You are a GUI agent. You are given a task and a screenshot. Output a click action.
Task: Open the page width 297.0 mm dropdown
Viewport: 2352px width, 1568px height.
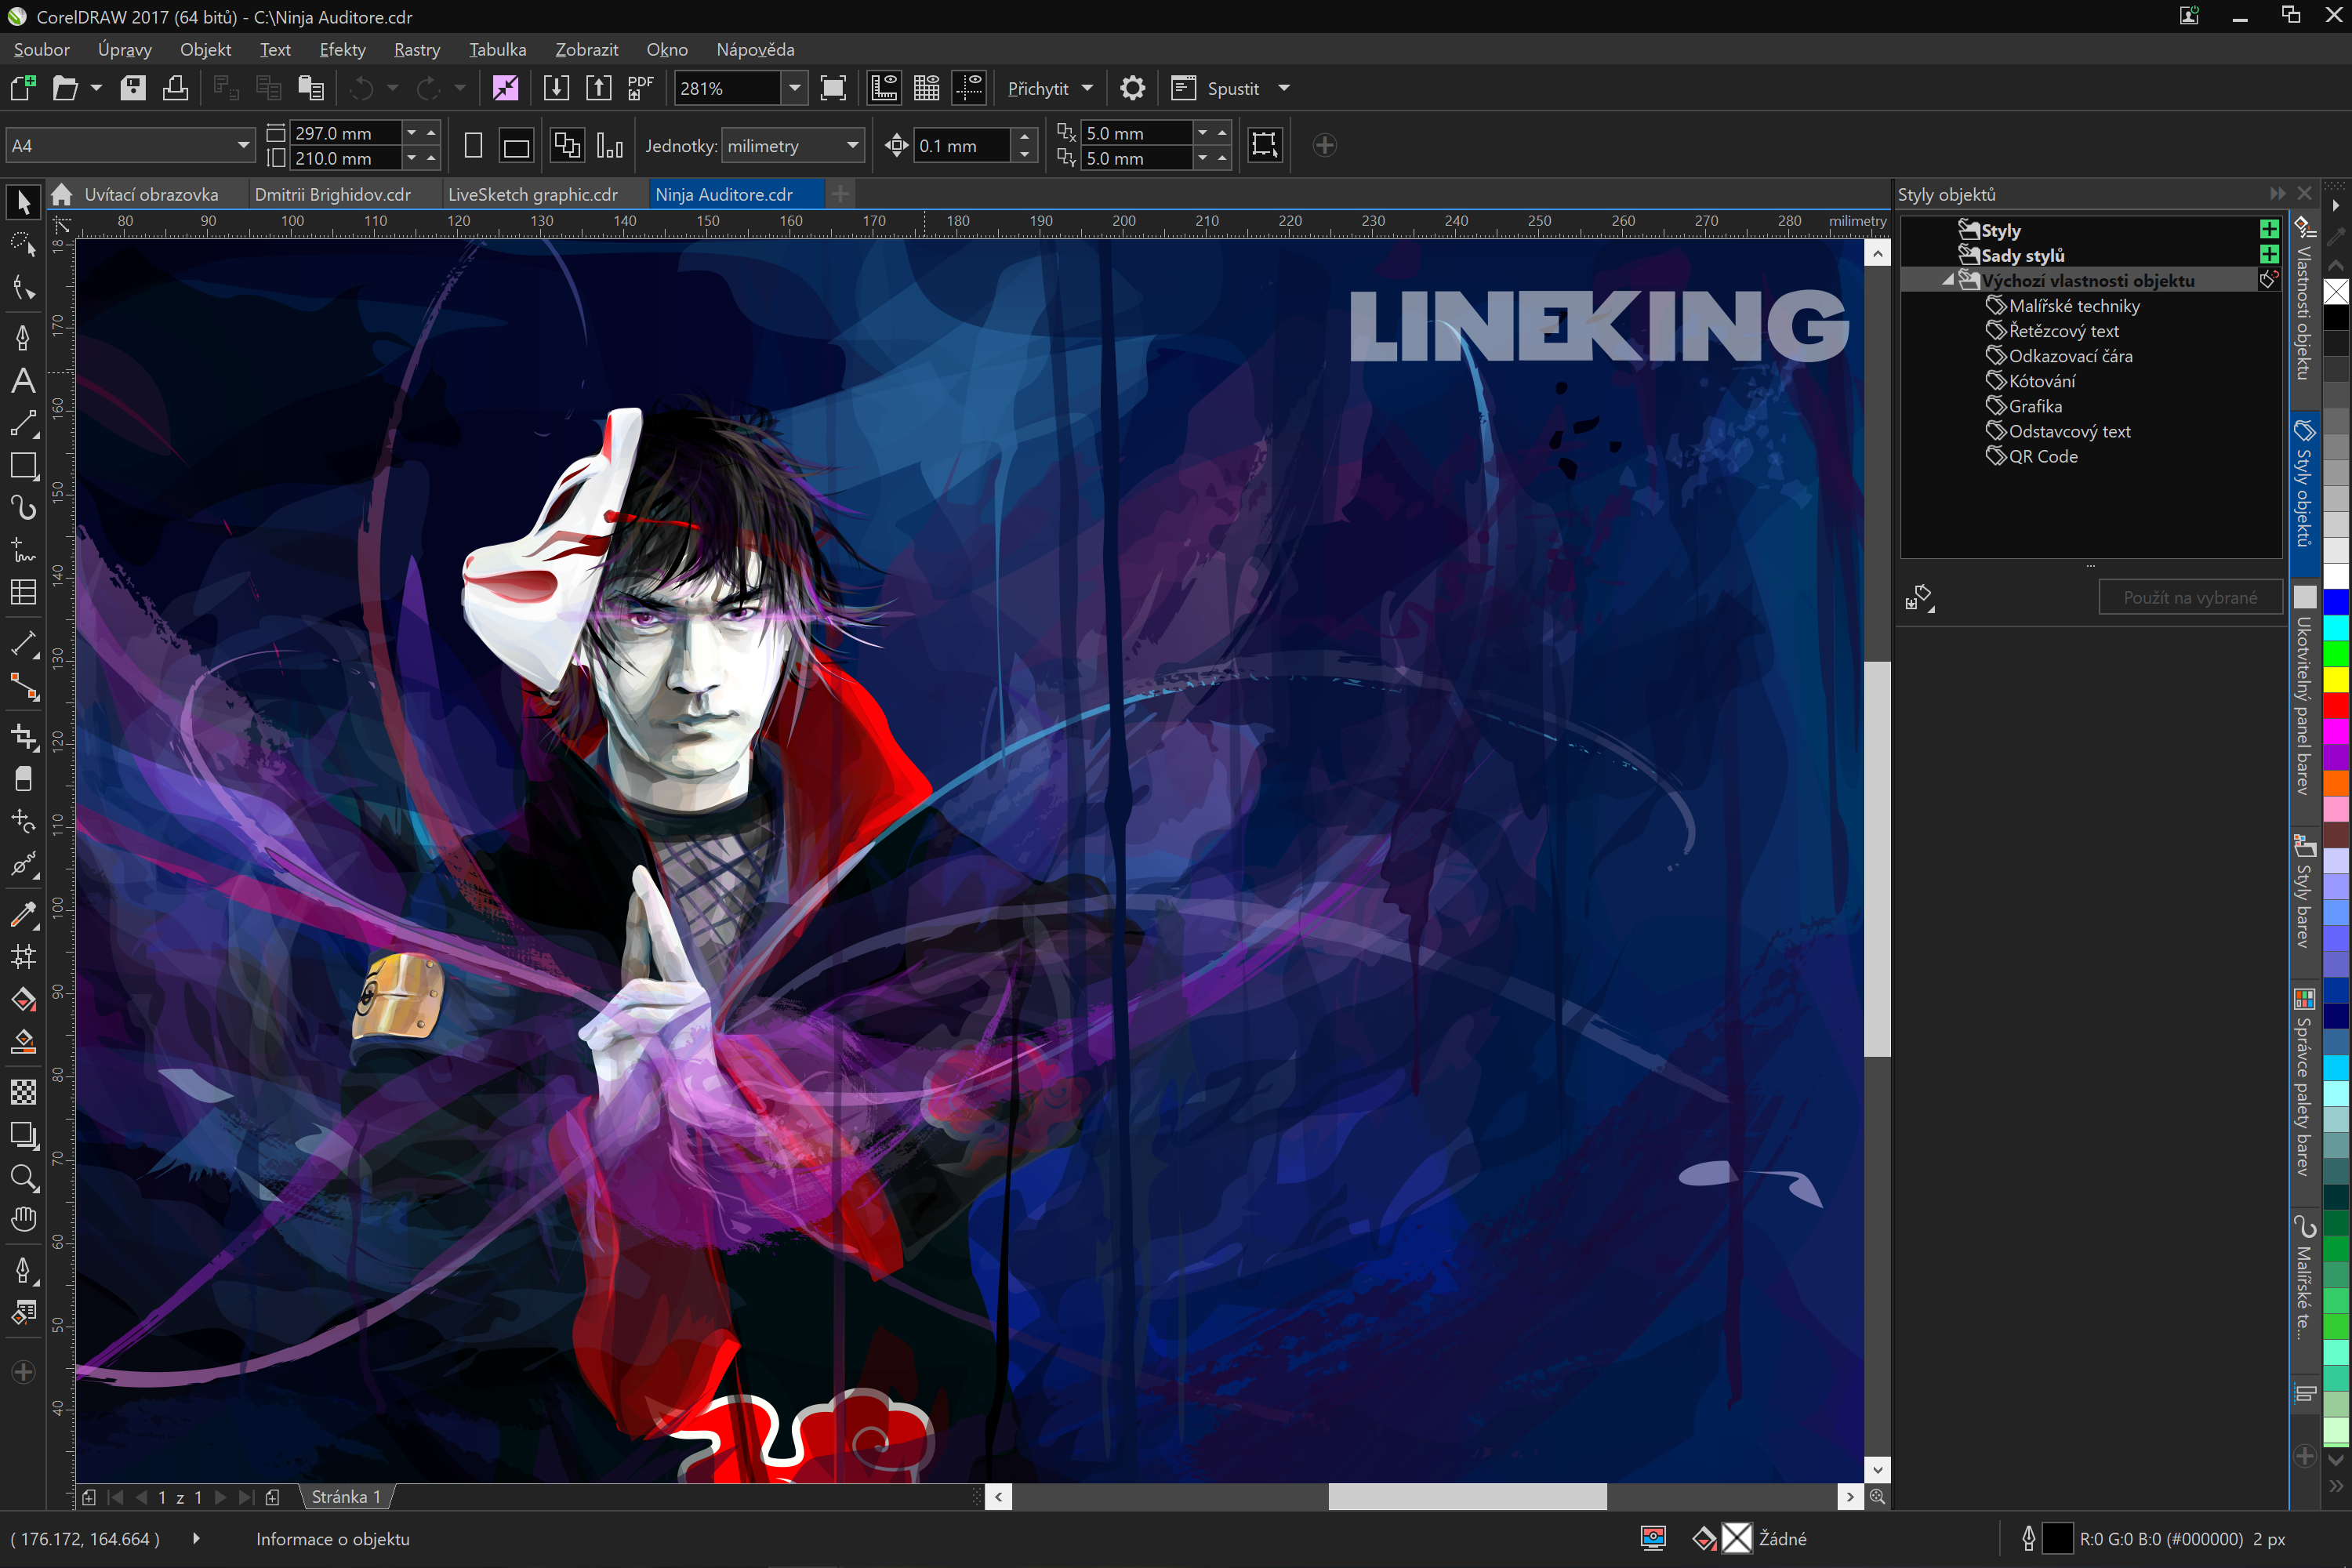click(411, 132)
